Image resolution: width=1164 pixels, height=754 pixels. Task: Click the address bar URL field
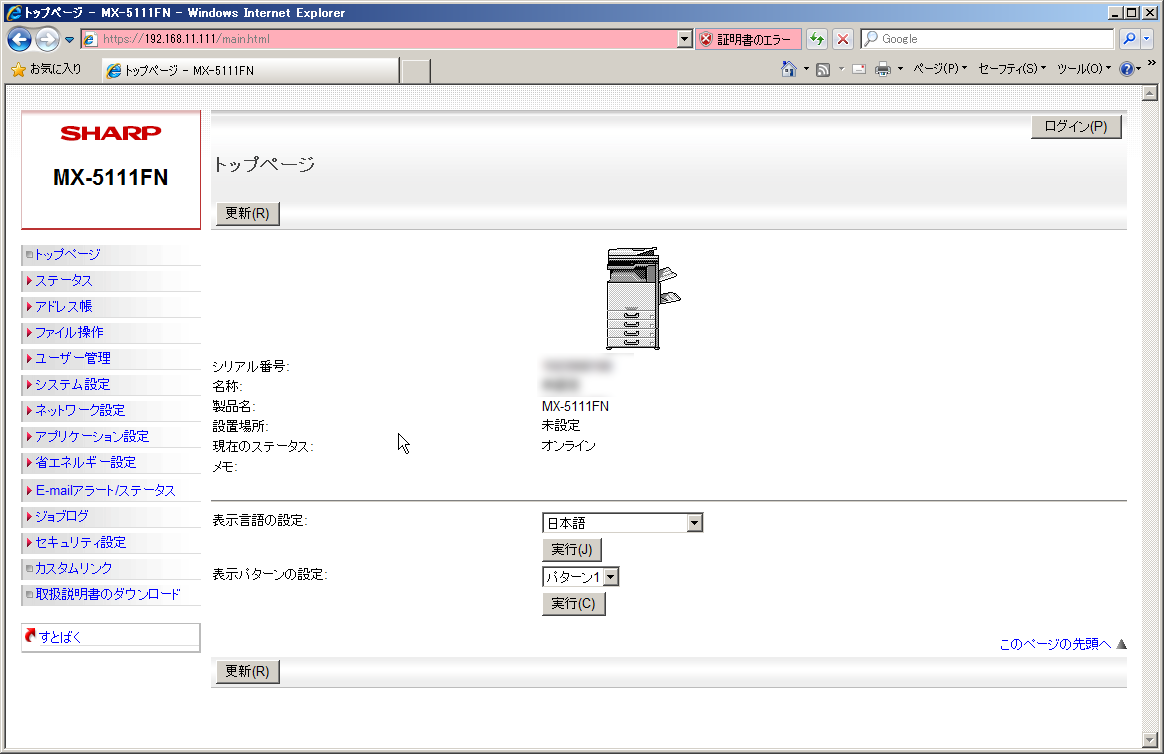[x=379, y=39]
